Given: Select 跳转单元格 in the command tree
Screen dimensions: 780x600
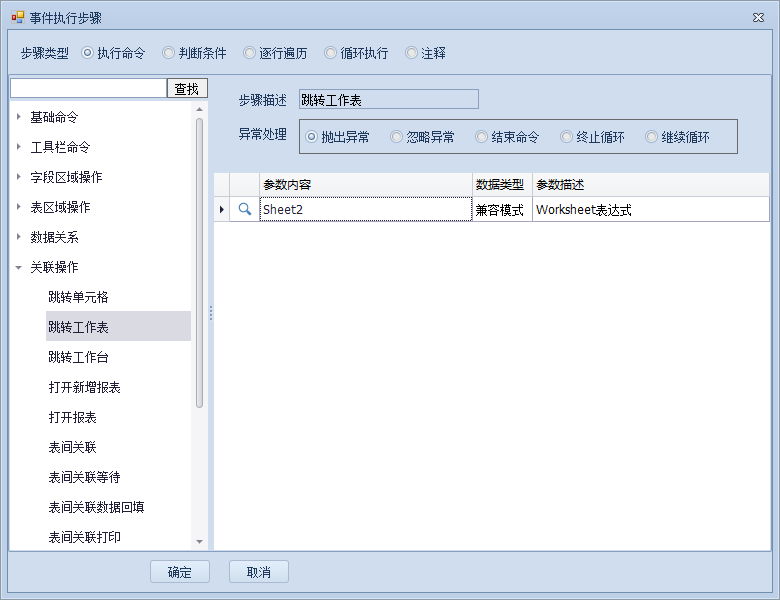Looking at the screenshot, I should click(78, 297).
